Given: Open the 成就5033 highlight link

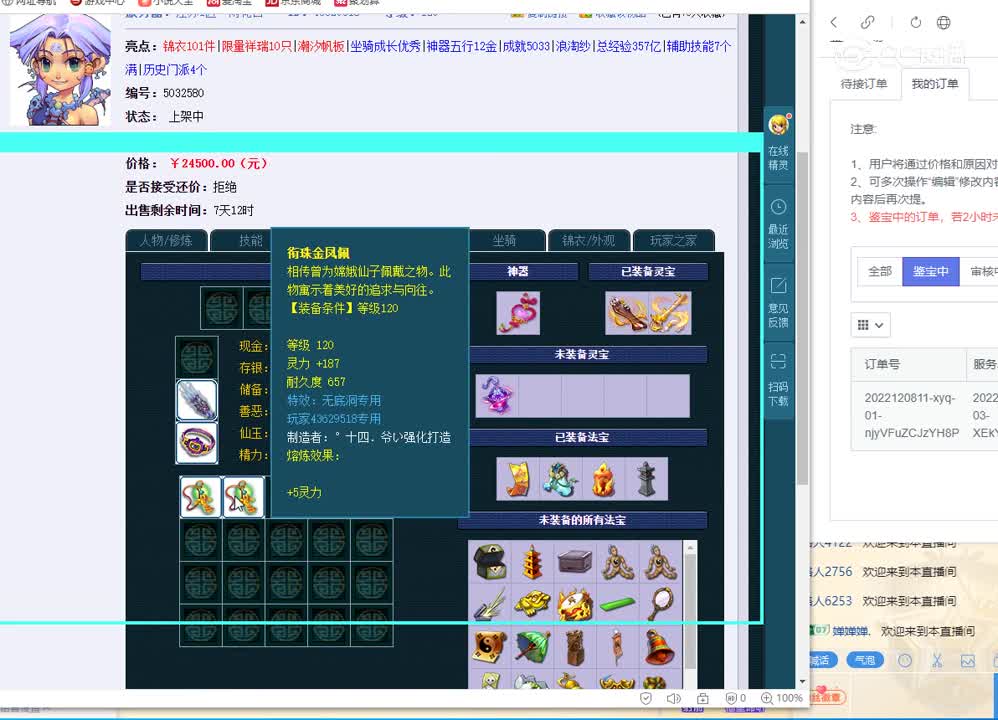Looking at the screenshot, I should pos(526,46).
